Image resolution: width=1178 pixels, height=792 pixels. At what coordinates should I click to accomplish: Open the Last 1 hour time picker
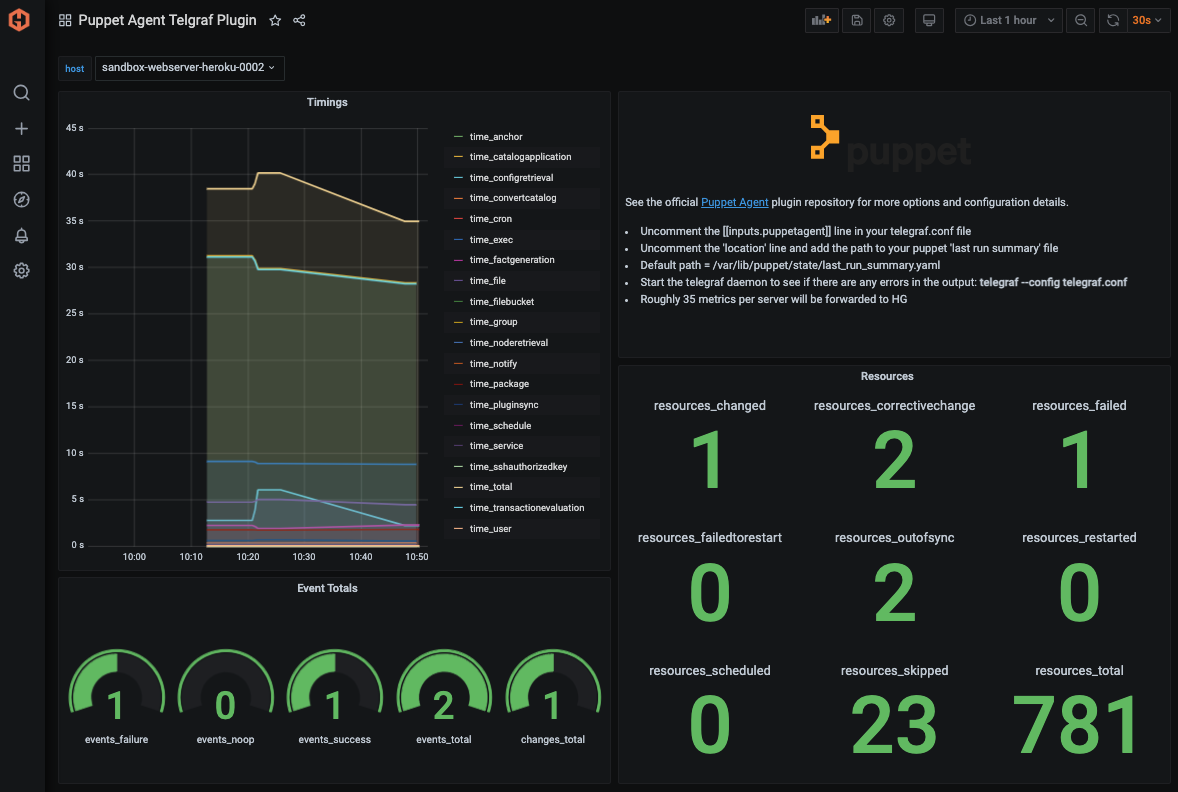click(x=1008, y=20)
